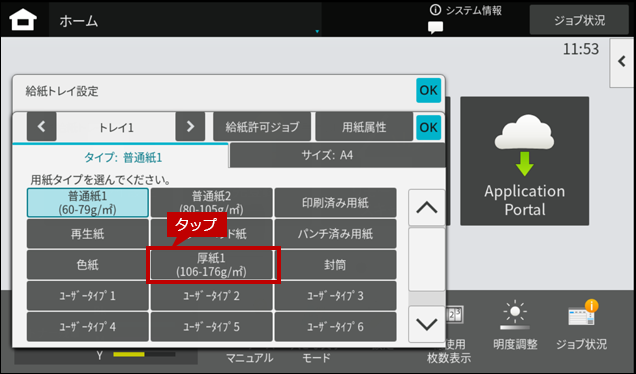
Task: Go to the next tray with right arrow
Action: tap(190, 127)
